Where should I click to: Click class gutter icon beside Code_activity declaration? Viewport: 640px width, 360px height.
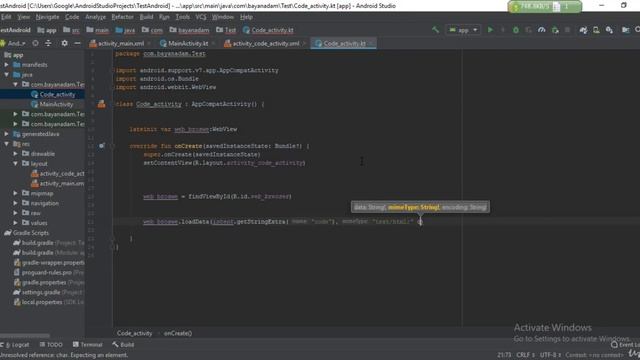(x=101, y=104)
